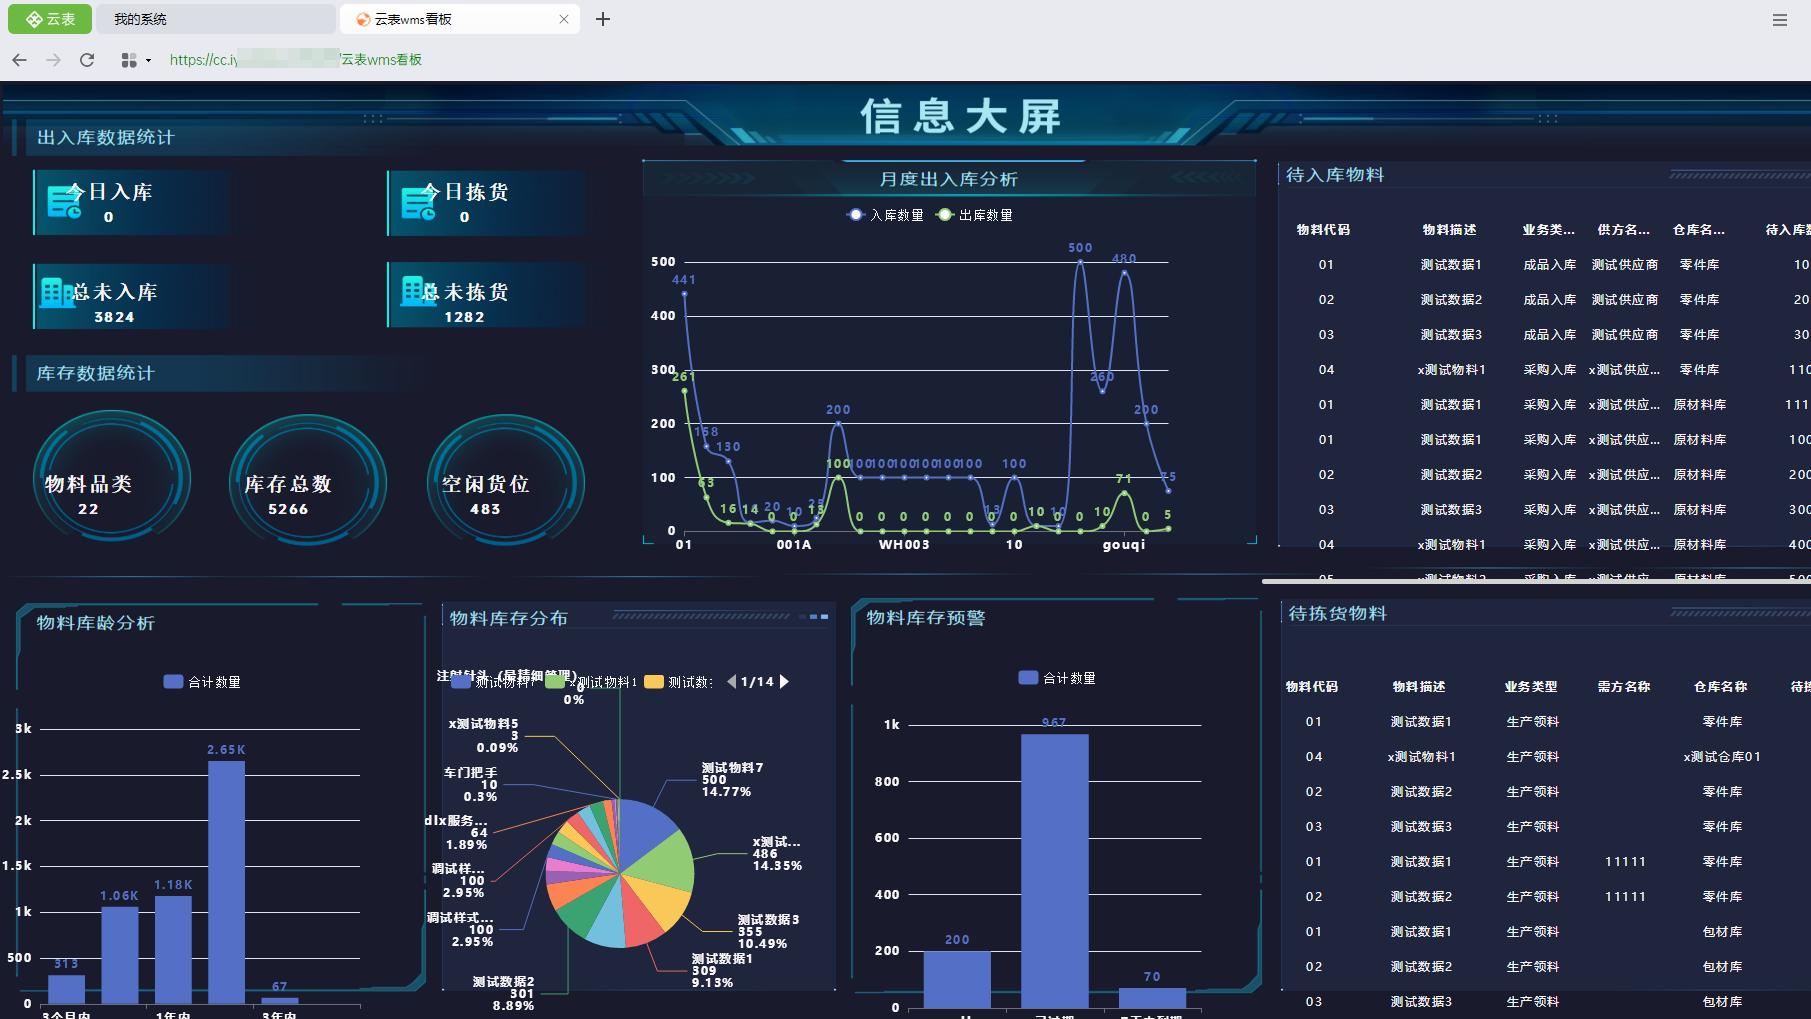Image resolution: width=1811 pixels, height=1019 pixels.
Task: Click the browser back button
Action: 19,59
